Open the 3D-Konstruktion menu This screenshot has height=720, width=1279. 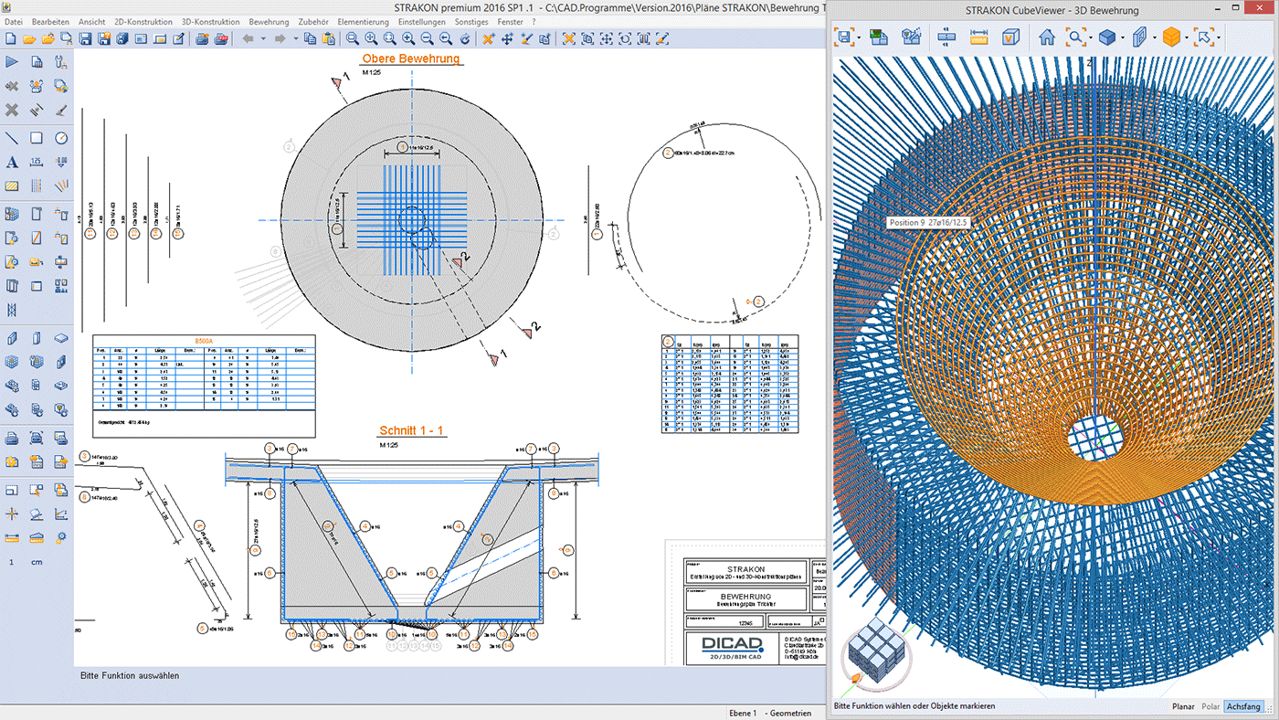210,21
